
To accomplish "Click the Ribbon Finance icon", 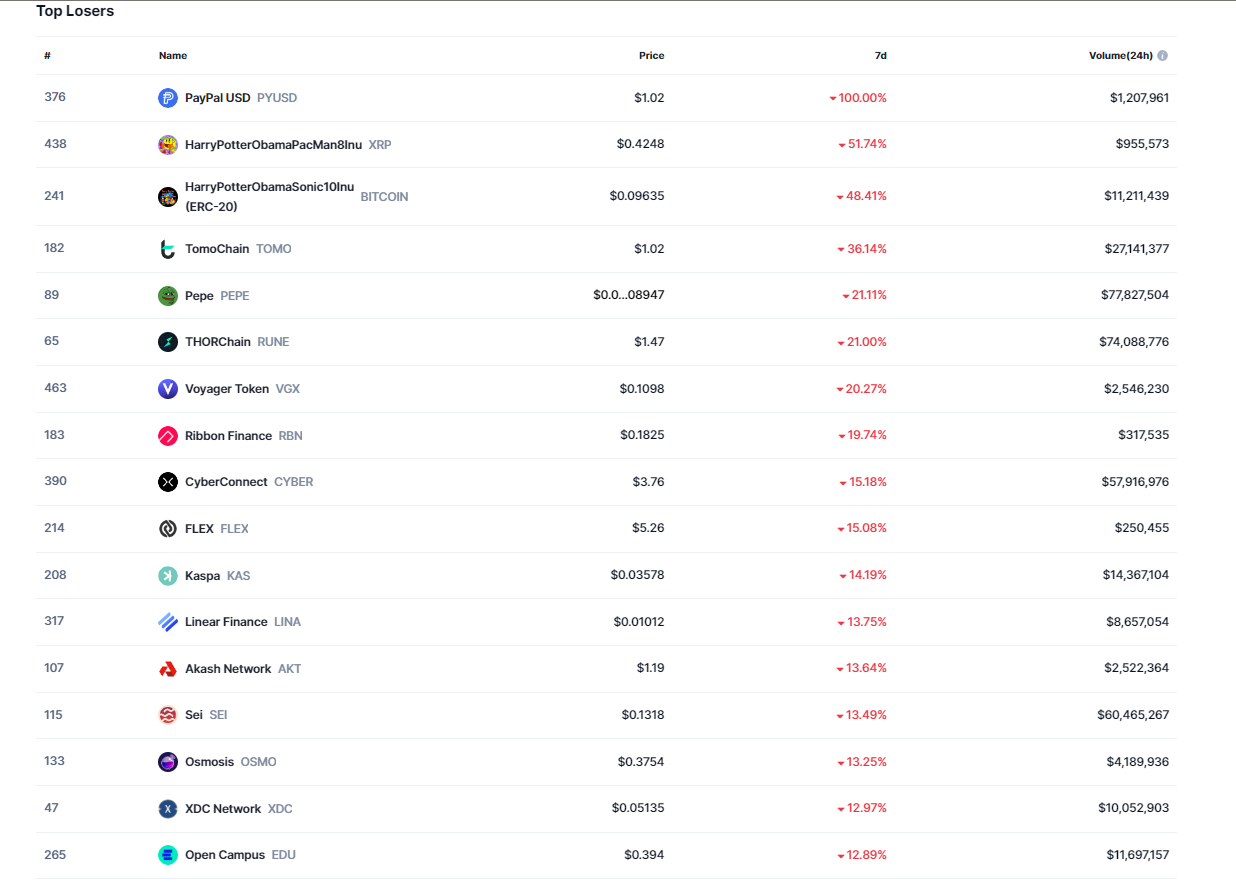I will coord(168,436).
